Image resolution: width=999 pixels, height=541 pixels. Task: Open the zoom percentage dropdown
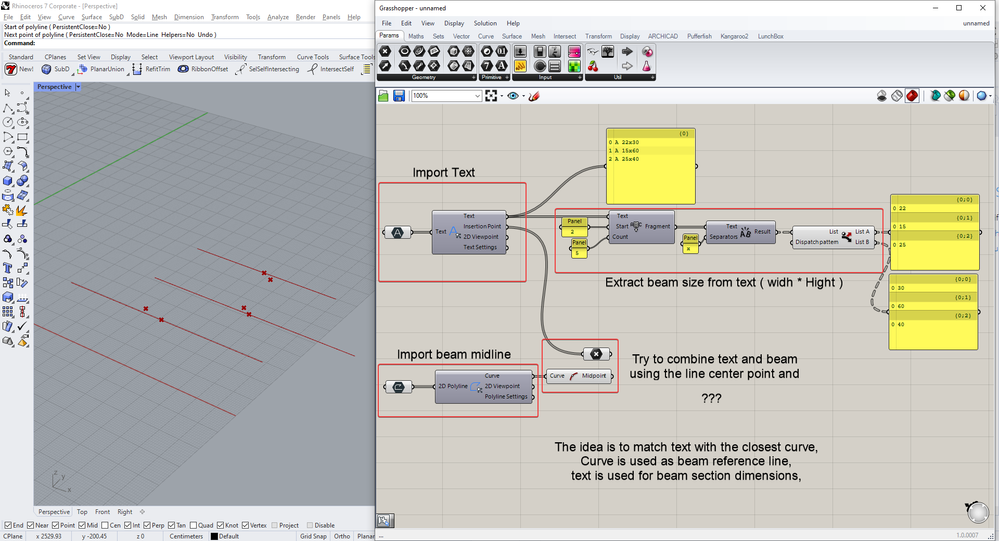(477, 96)
